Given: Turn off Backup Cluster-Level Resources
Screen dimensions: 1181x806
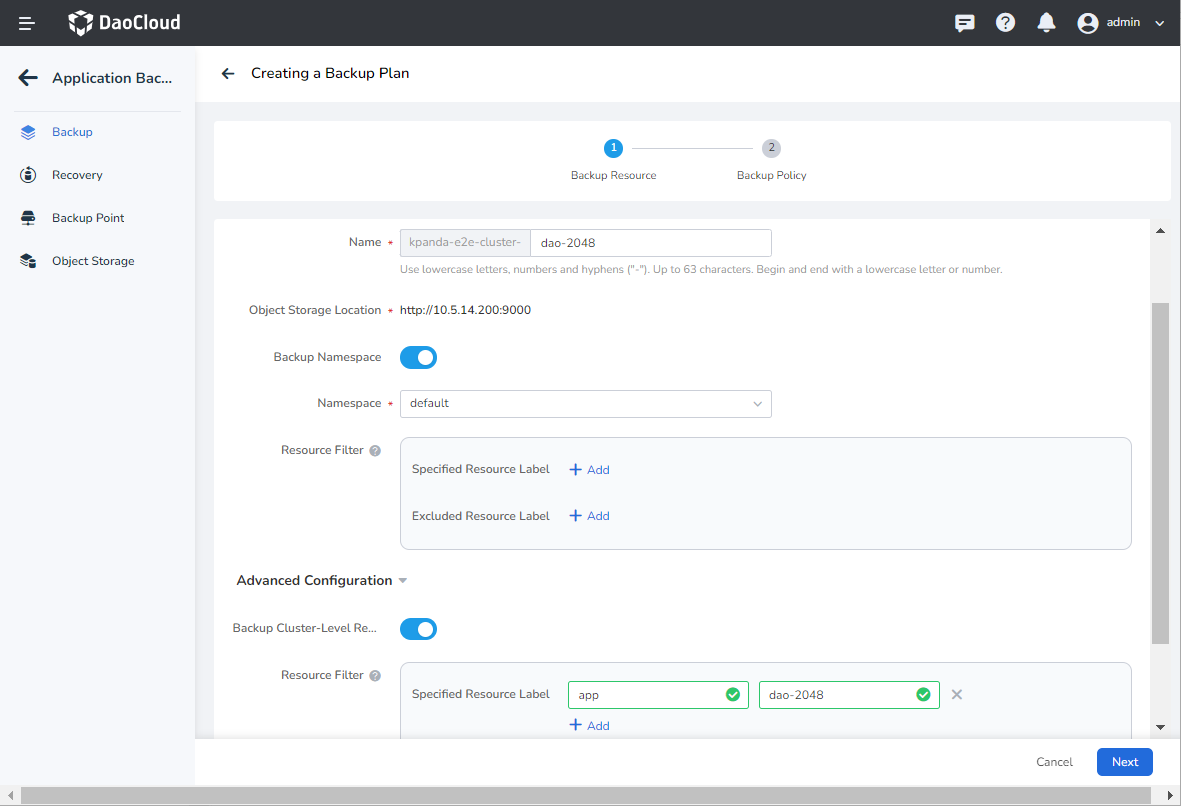Looking at the screenshot, I should 418,629.
